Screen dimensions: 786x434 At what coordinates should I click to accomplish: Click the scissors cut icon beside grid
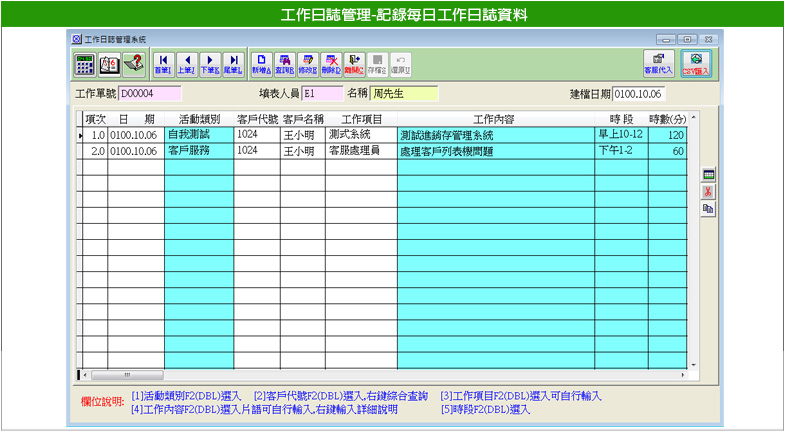708,192
